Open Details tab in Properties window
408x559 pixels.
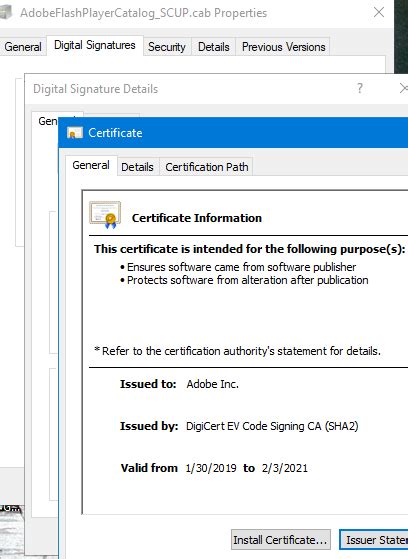pos(214,47)
